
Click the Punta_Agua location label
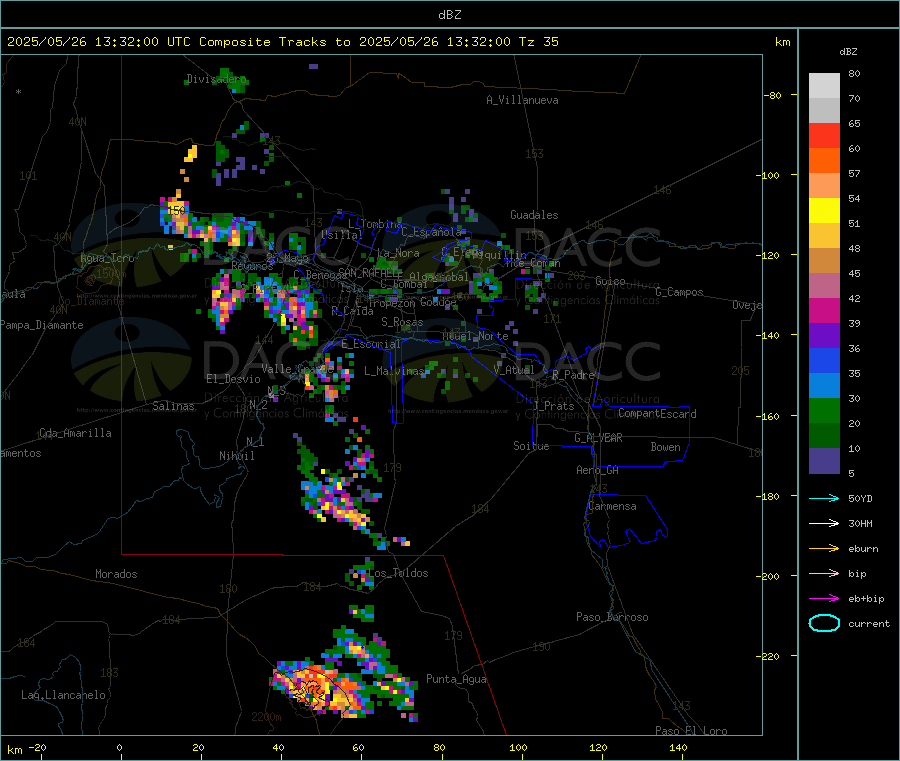pyautogui.click(x=456, y=680)
